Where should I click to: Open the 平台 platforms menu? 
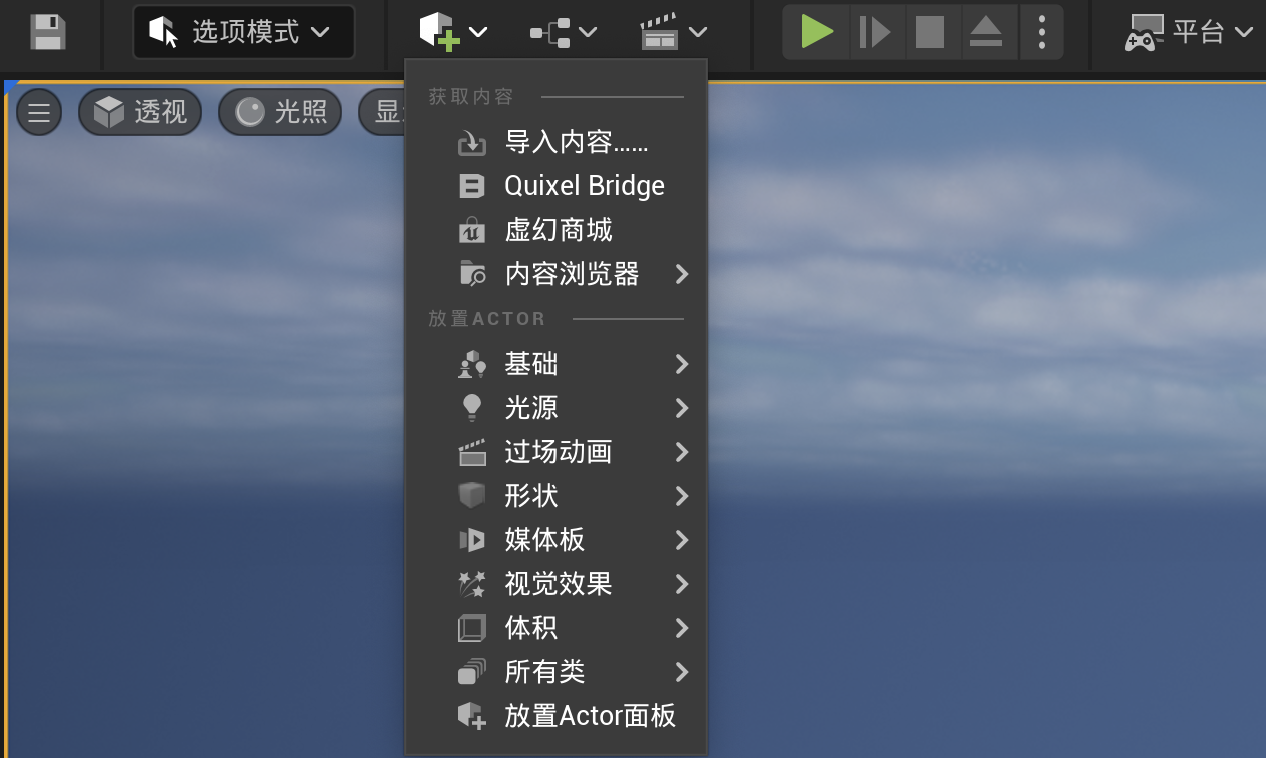1189,32
